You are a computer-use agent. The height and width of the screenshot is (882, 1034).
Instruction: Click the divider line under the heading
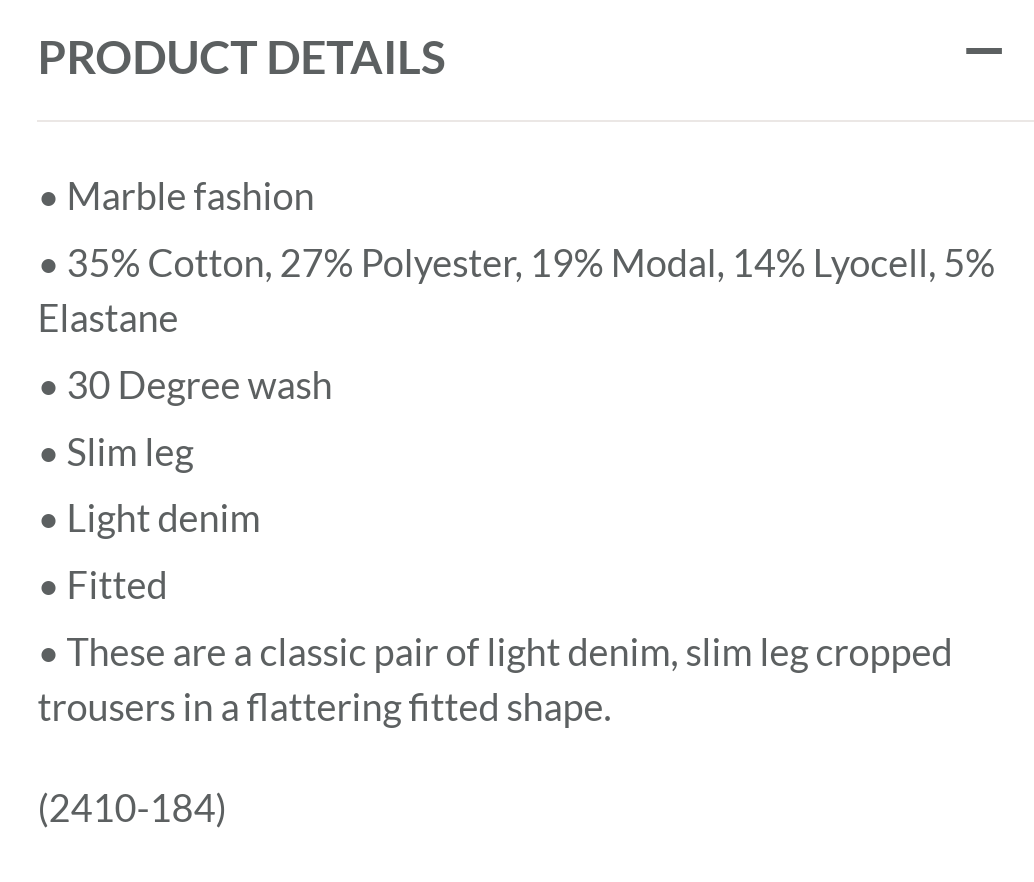tap(517, 120)
